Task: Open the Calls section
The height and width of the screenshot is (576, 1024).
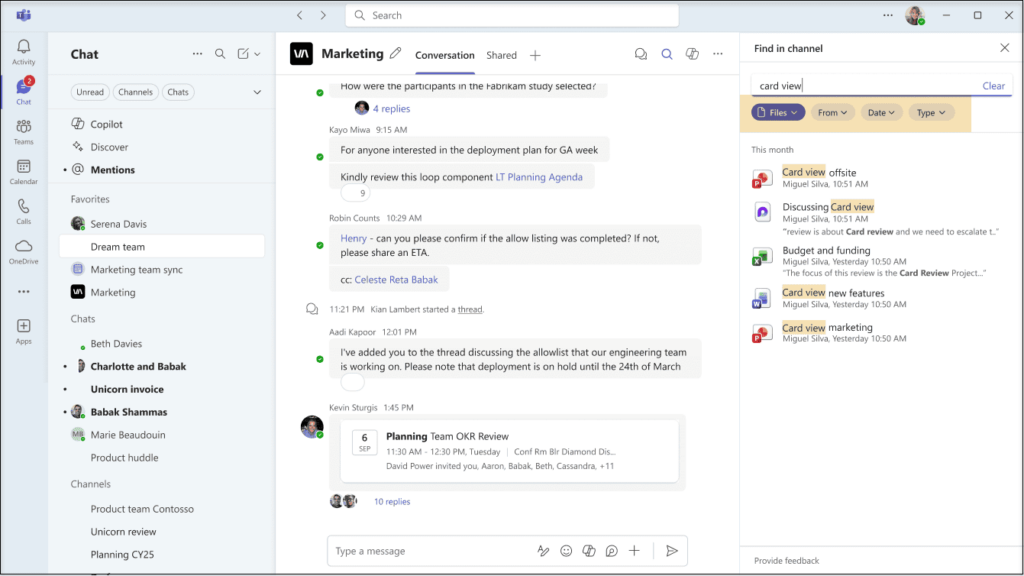Action: [24, 212]
